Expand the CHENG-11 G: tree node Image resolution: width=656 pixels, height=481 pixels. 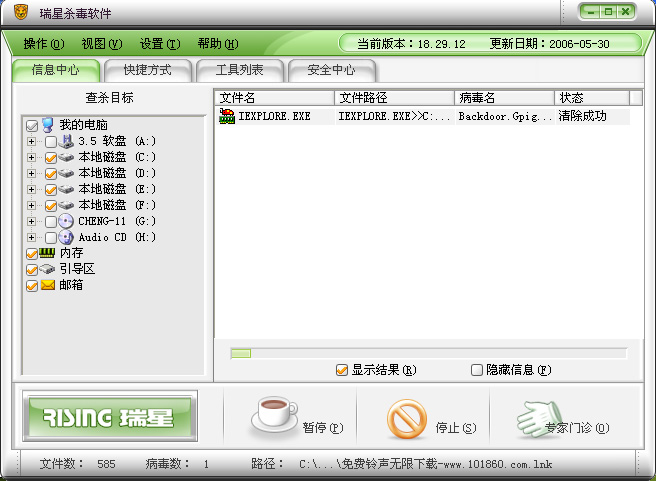coord(31,221)
